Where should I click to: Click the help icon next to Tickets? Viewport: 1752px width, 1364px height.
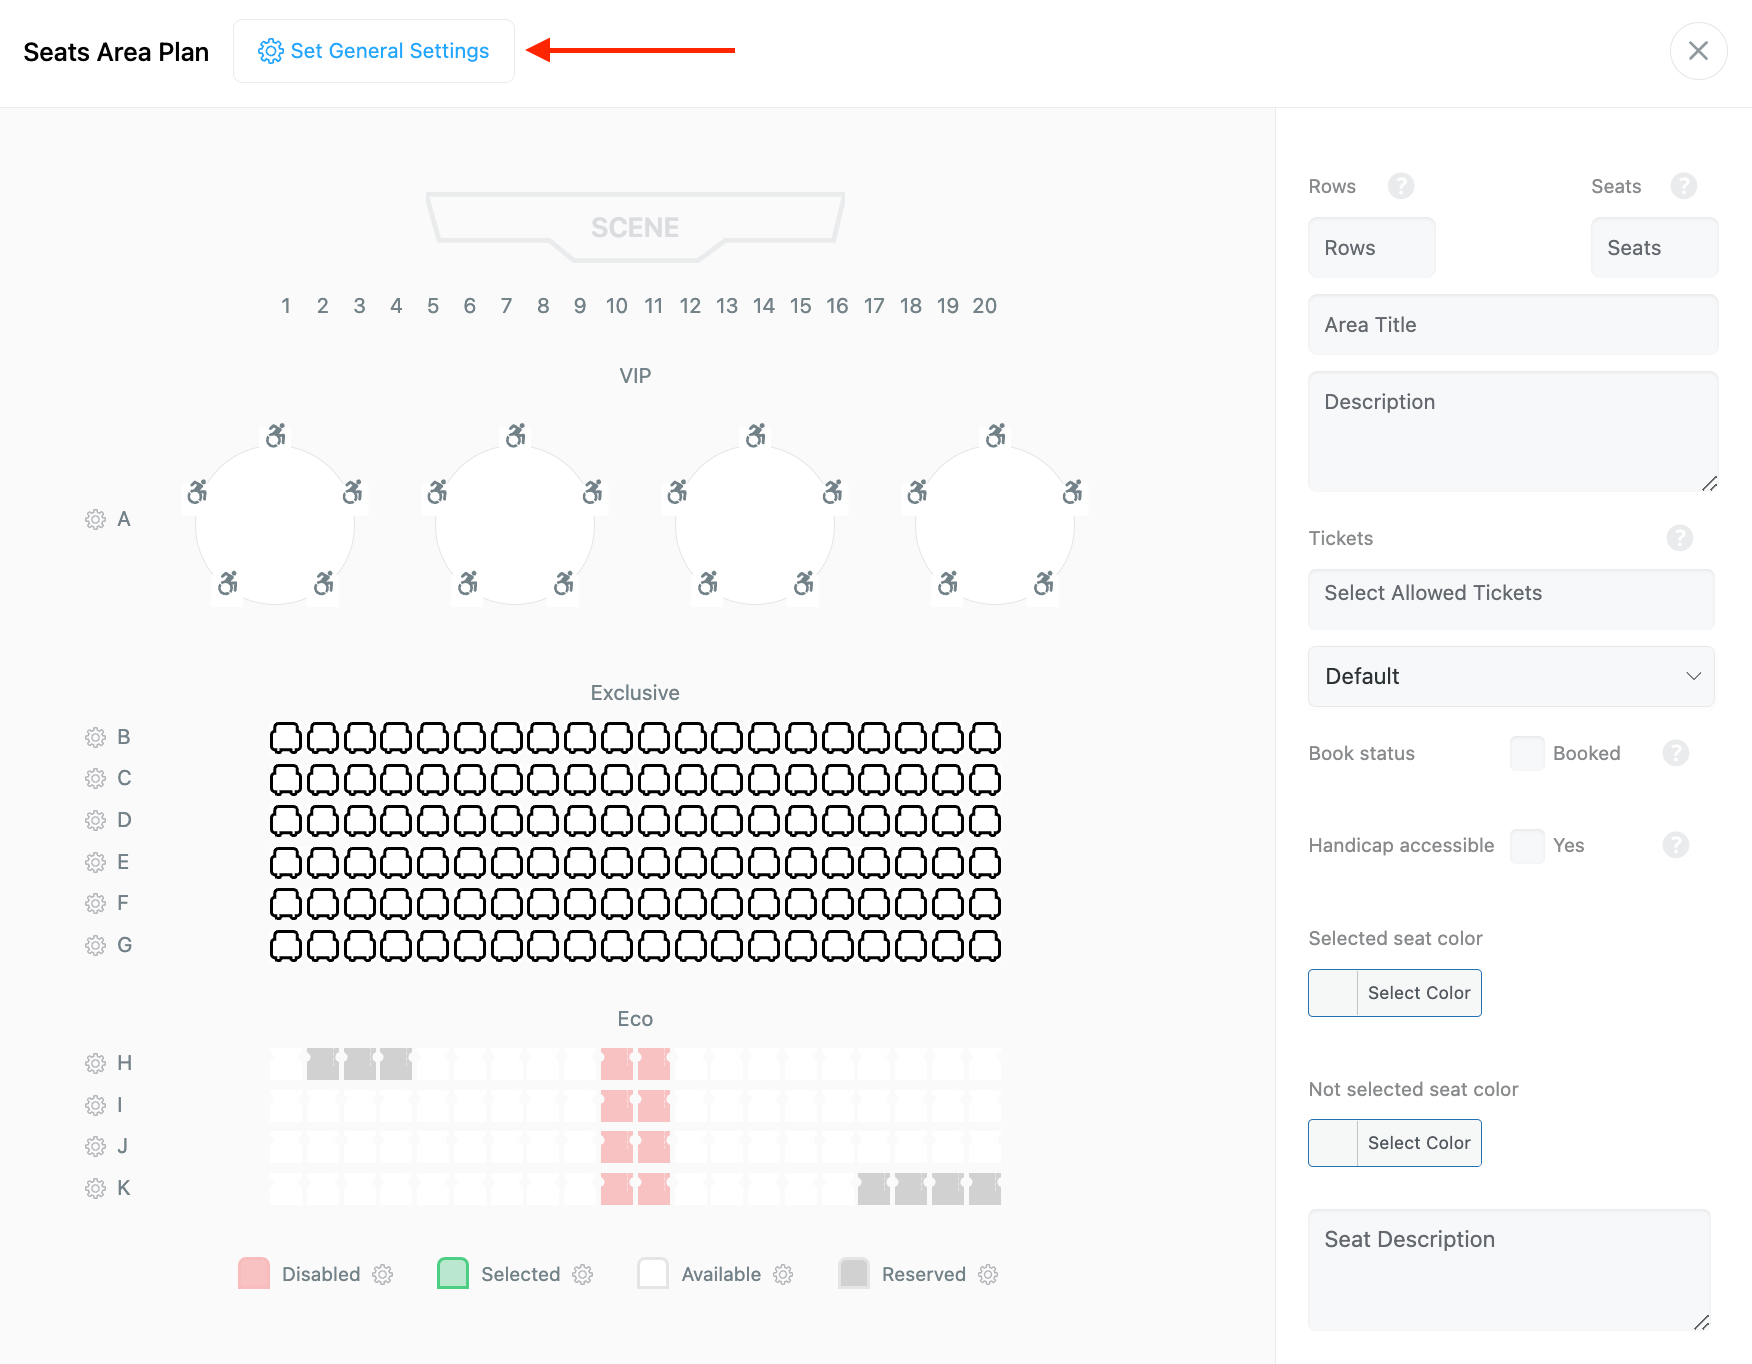click(x=1679, y=538)
